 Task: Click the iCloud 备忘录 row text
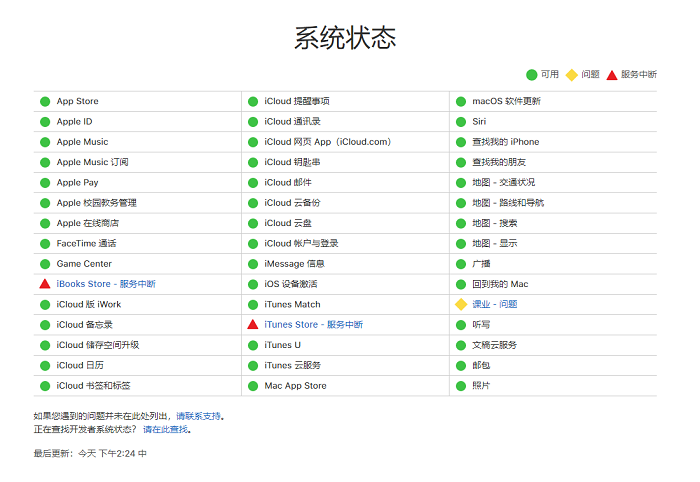pos(84,324)
